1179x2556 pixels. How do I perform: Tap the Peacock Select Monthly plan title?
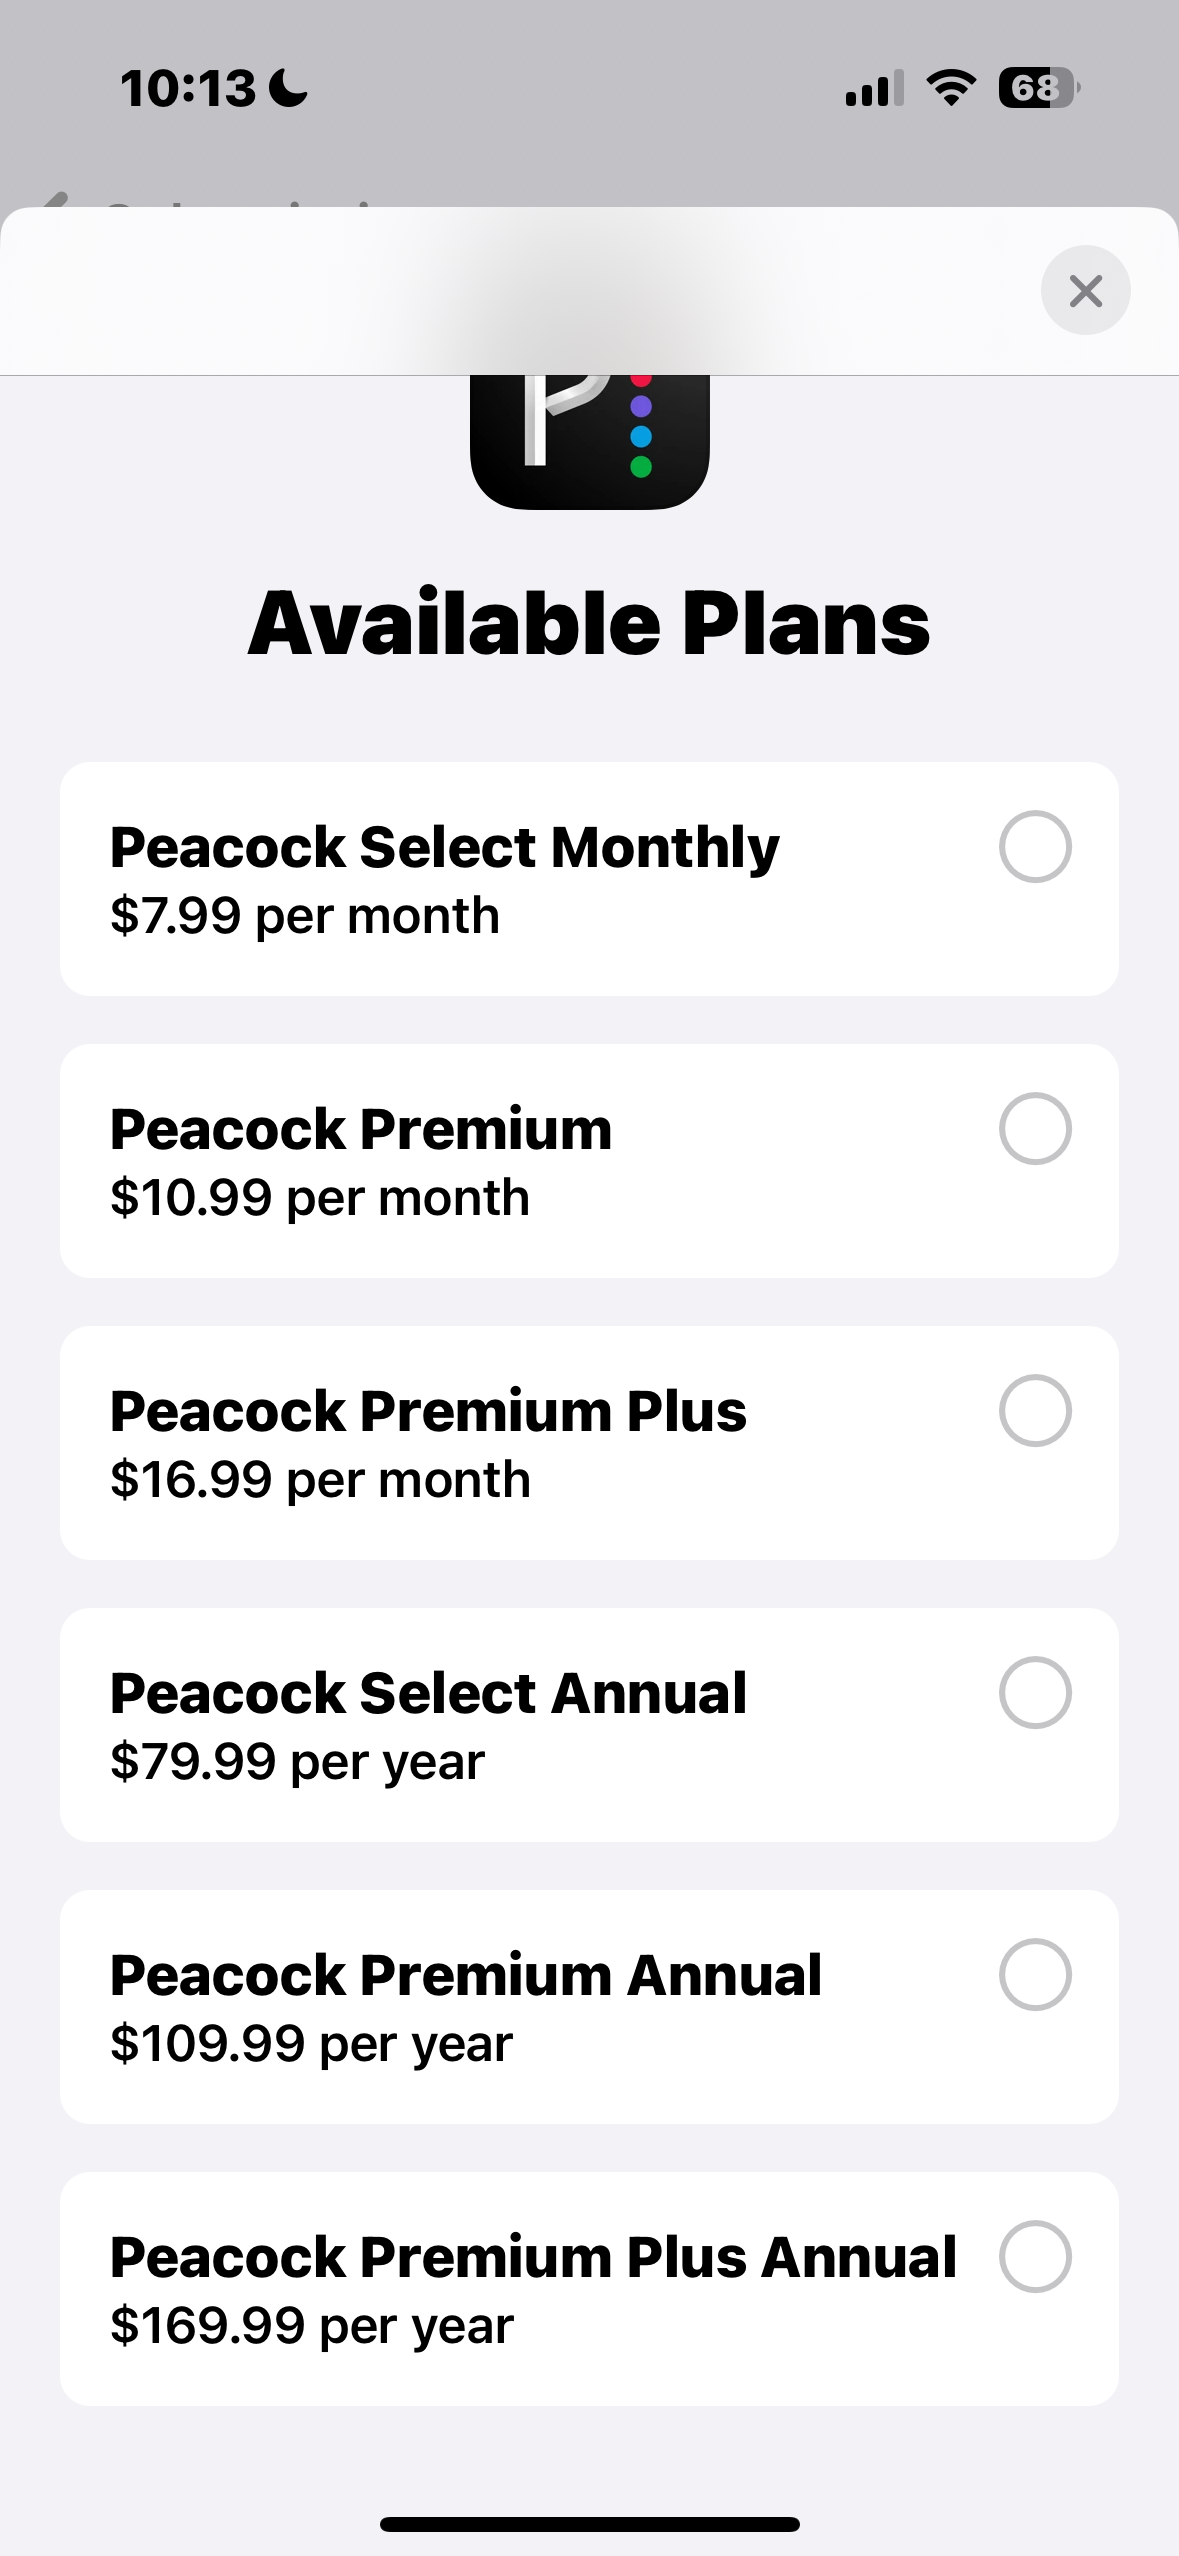tap(444, 848)
